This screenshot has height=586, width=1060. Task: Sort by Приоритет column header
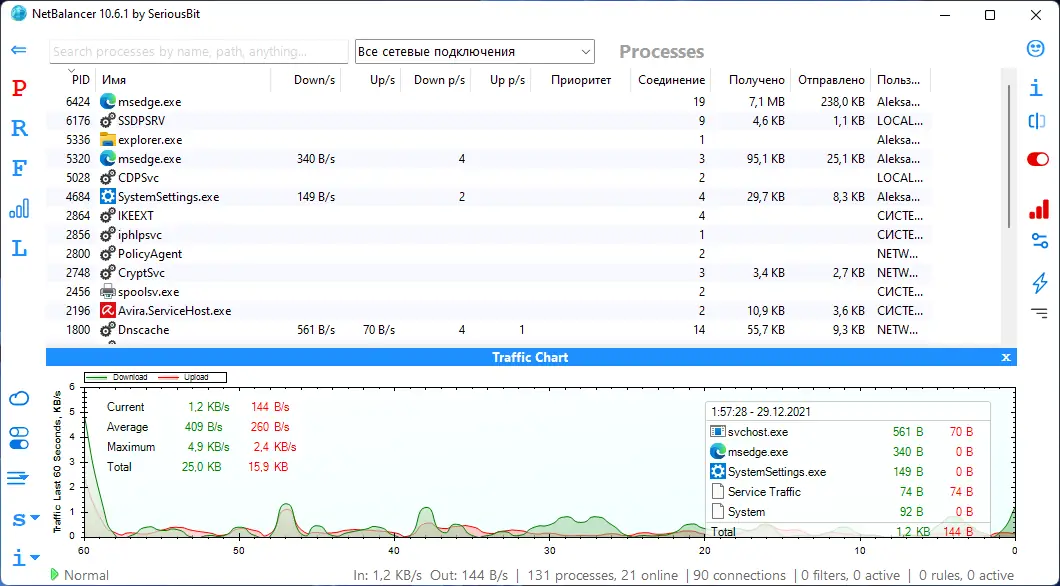pyautogui.click(x=581, y=80)
